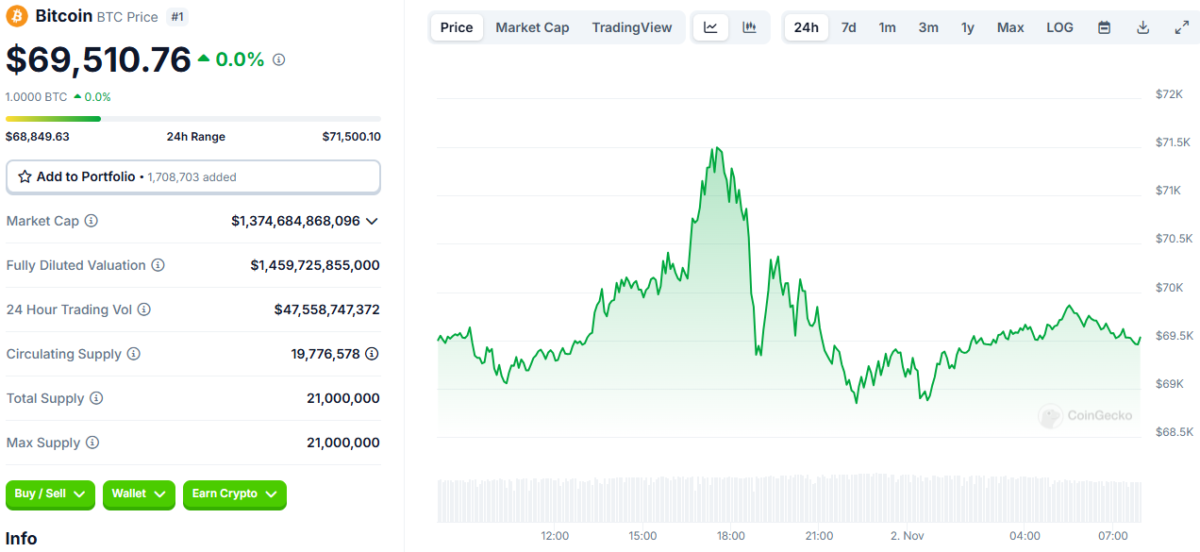Open the Earn Crypto dropdown
This screenshot has width=1200, height=552.
click(234, 494)
